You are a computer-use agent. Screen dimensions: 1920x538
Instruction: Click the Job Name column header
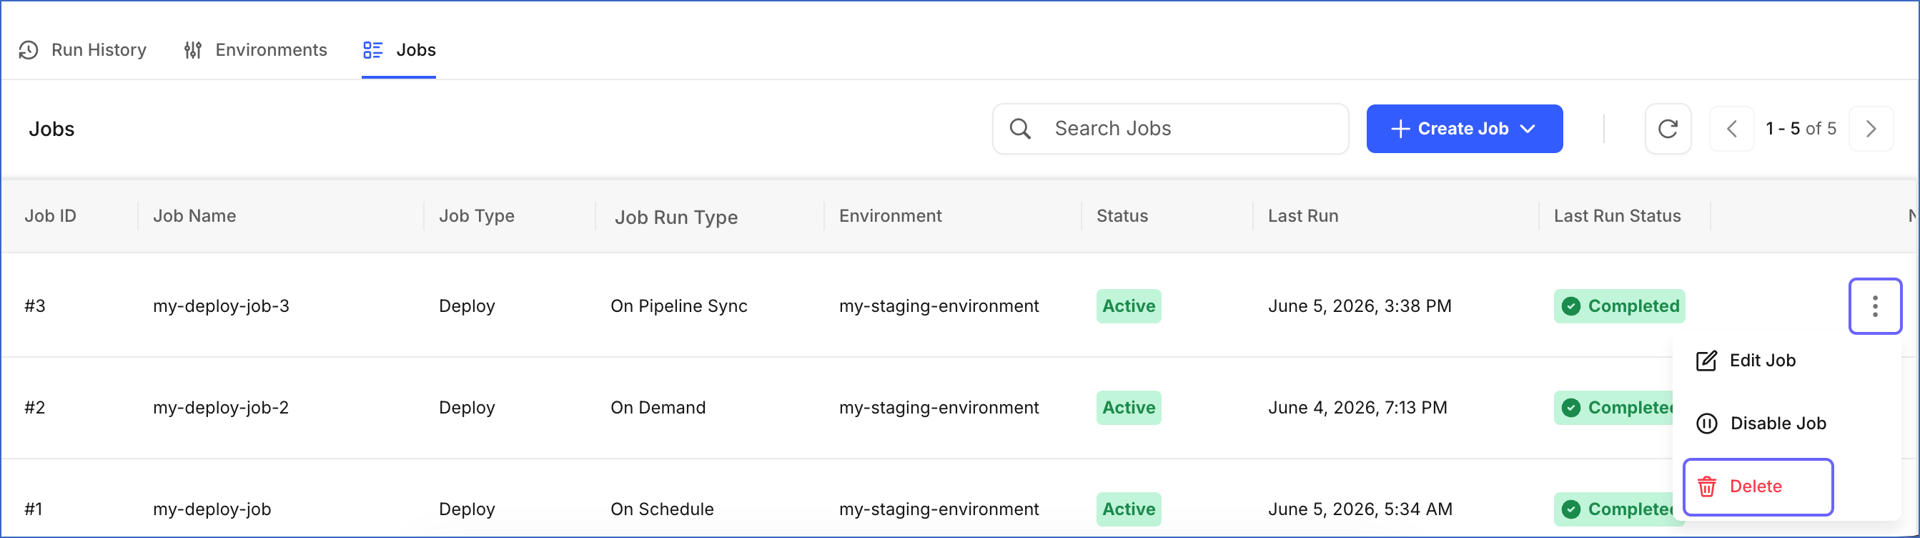(194, 216)
